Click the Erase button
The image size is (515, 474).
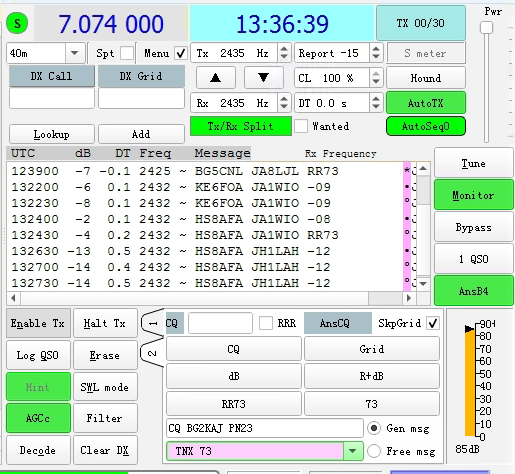pos(105,355)
